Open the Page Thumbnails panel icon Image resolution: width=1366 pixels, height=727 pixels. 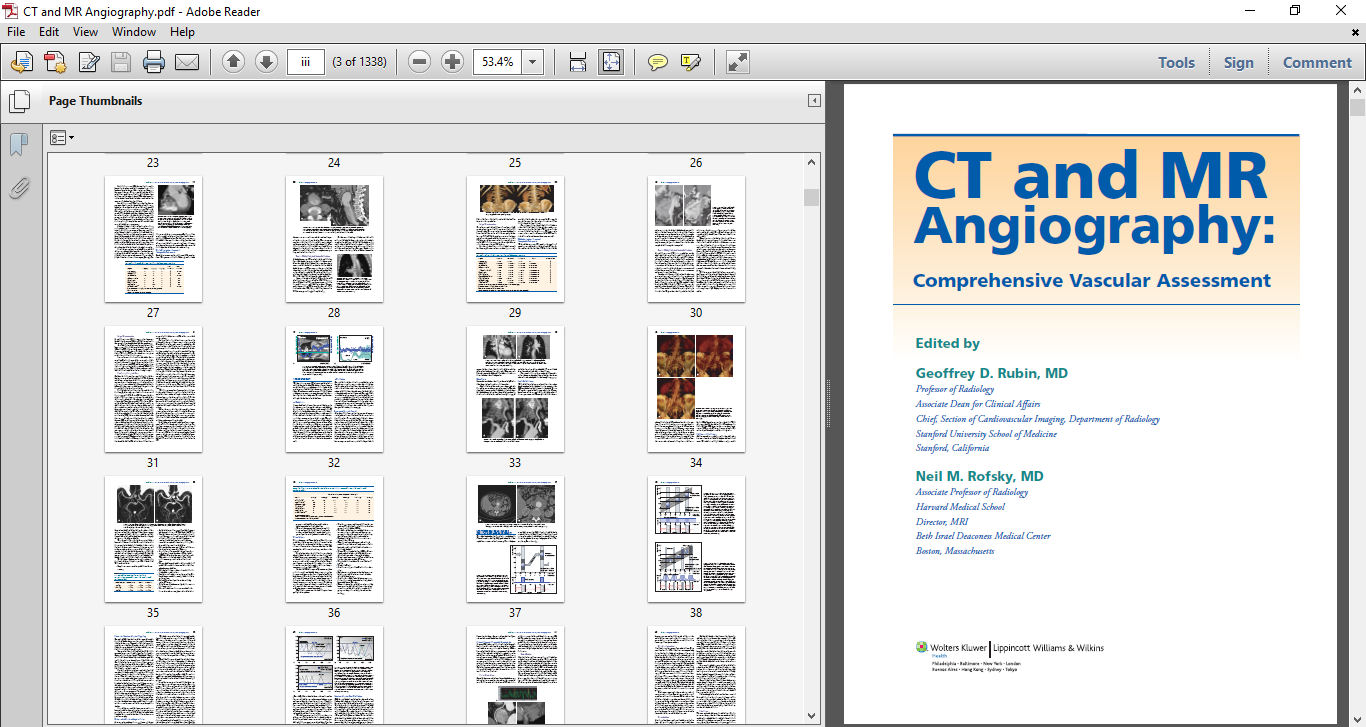(x=19, y=101)
